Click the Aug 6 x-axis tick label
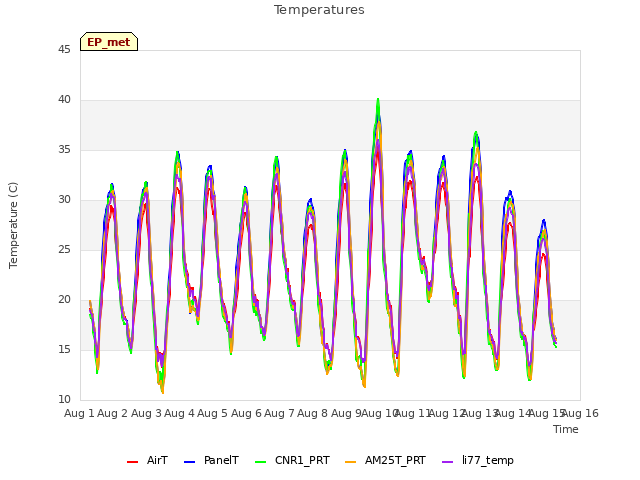 click(x=246, y=413)
